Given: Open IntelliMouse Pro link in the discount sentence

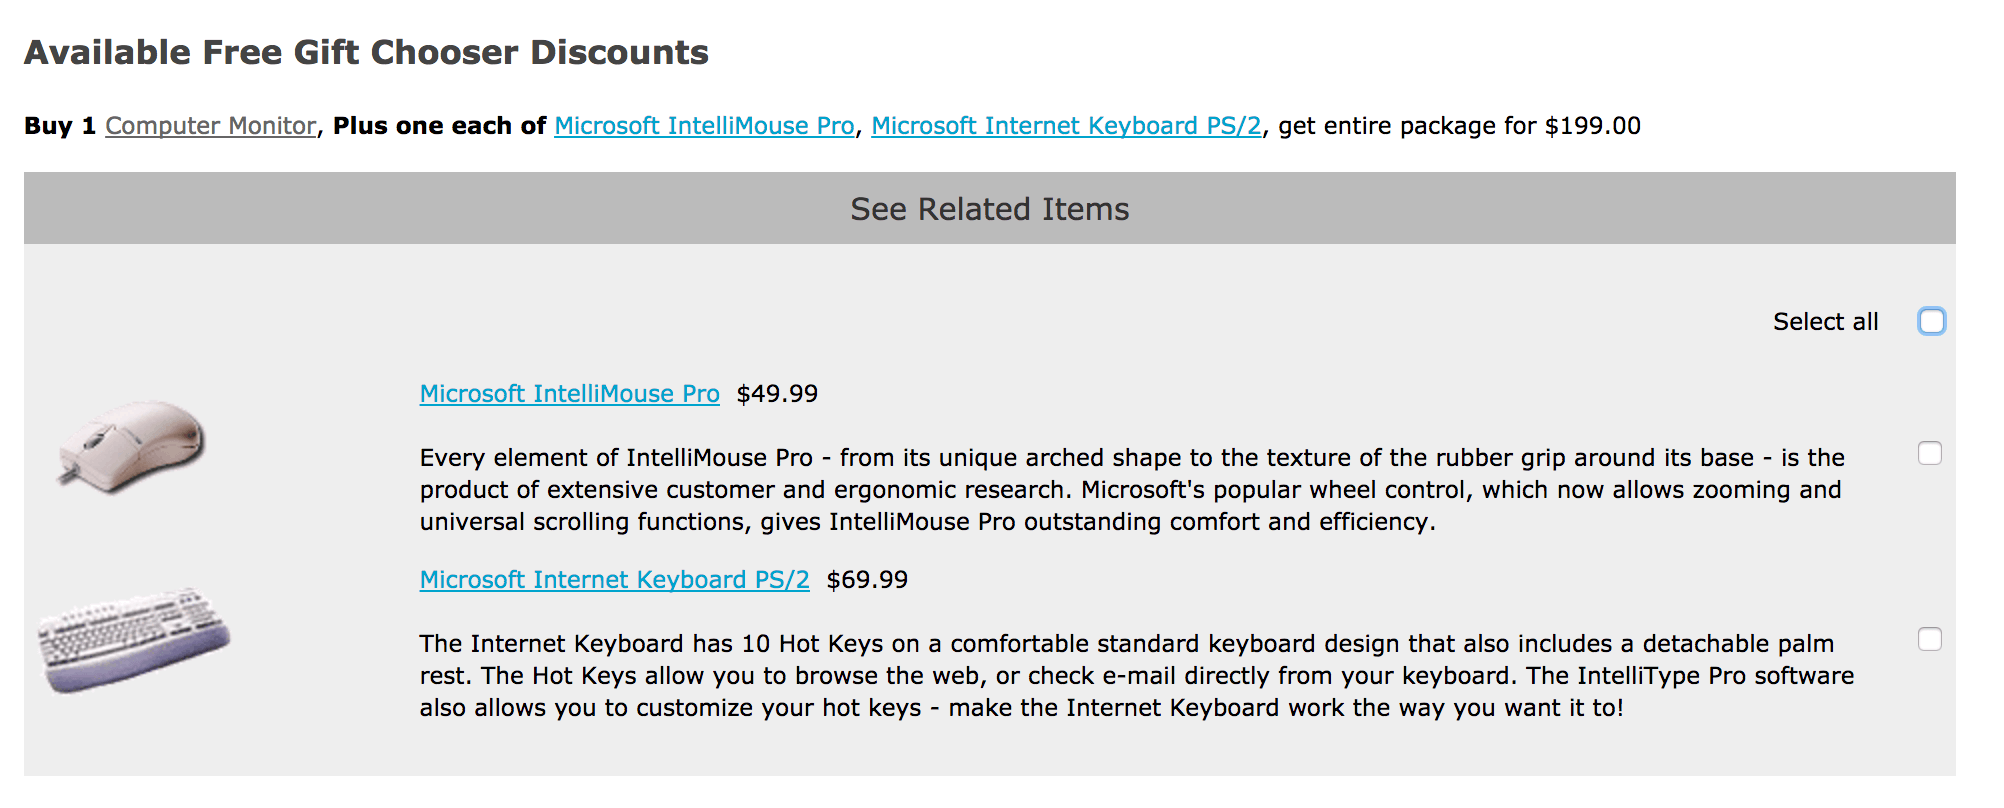Looking at the screenshot, I should [x=704, y=126].
